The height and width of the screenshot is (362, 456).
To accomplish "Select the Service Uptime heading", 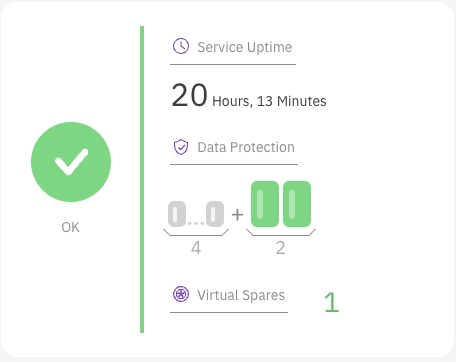I will tap(245, 47).
